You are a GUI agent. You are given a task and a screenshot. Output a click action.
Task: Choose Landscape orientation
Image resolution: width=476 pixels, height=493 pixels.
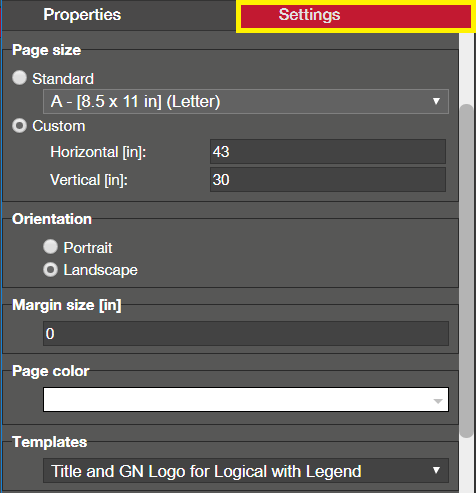[50, 270]
